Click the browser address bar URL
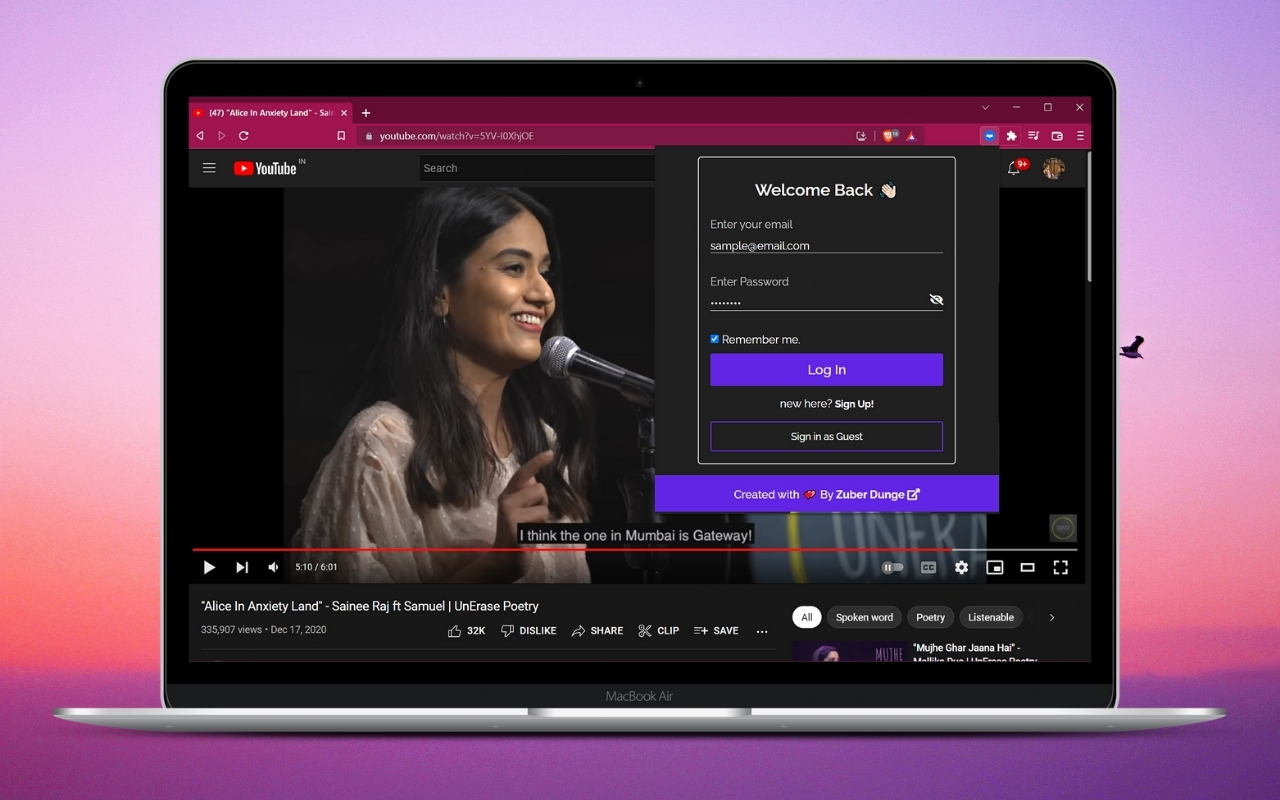Viewport: 1280px width, 800px height. (457, 136)
